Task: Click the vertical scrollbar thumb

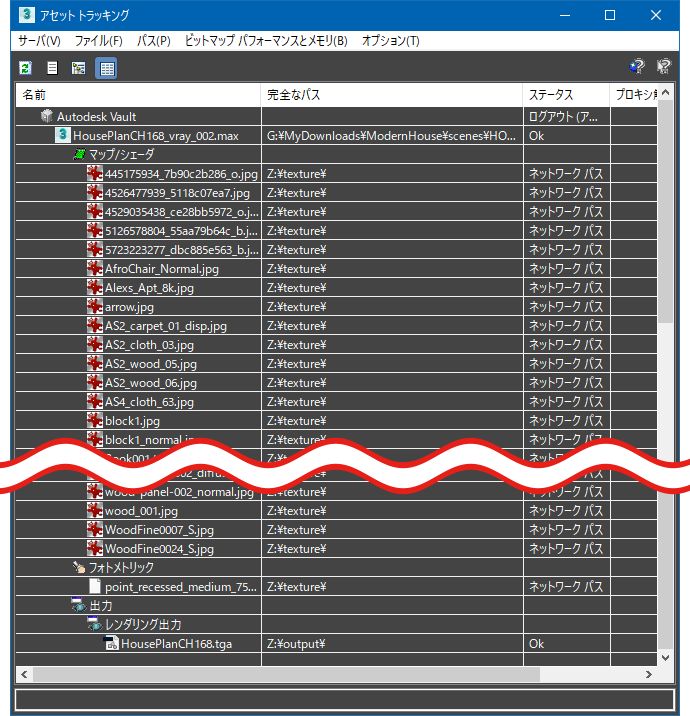Action: pyautogui.click(x=665, y=211)
